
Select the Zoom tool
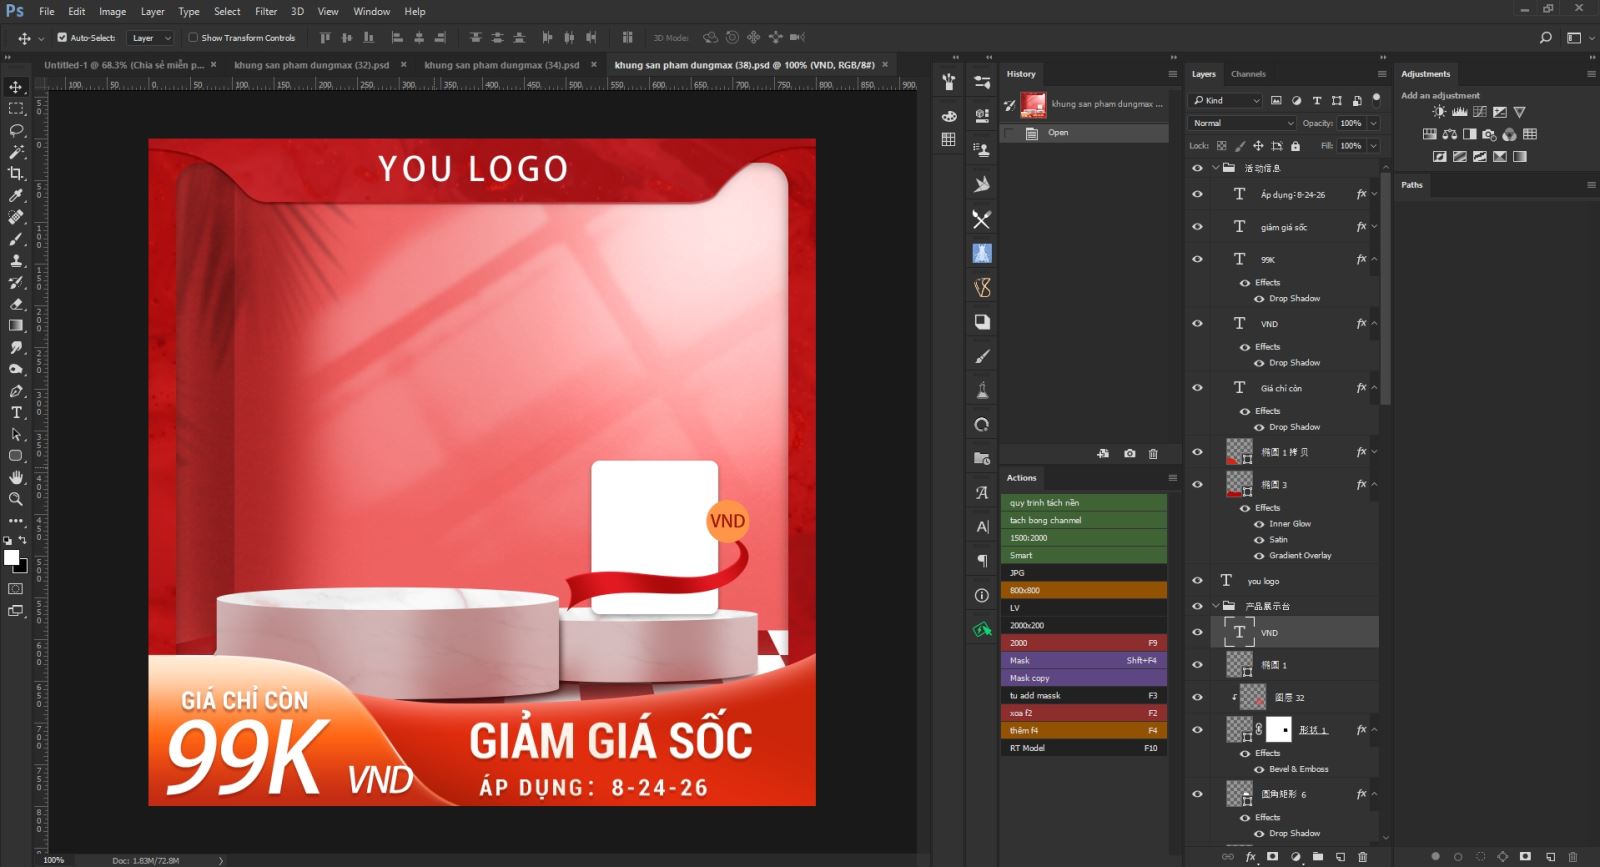[16, 499]
